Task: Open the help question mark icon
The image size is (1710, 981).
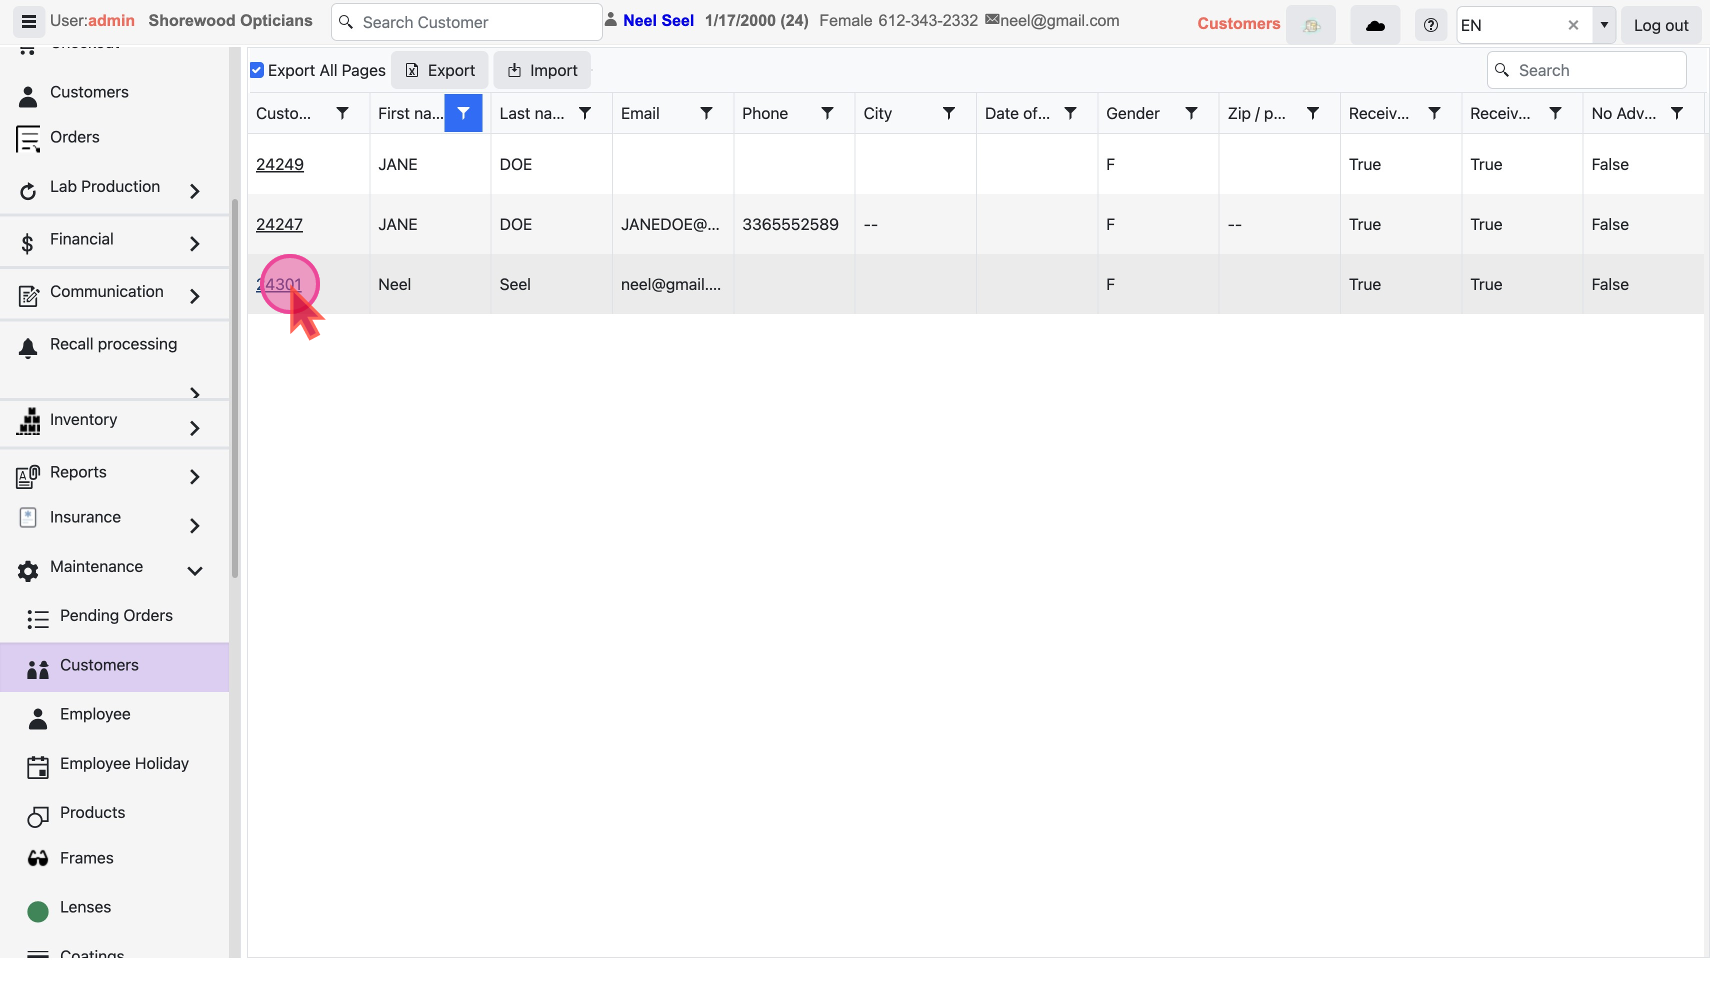Action: [x=1430, y=25]
